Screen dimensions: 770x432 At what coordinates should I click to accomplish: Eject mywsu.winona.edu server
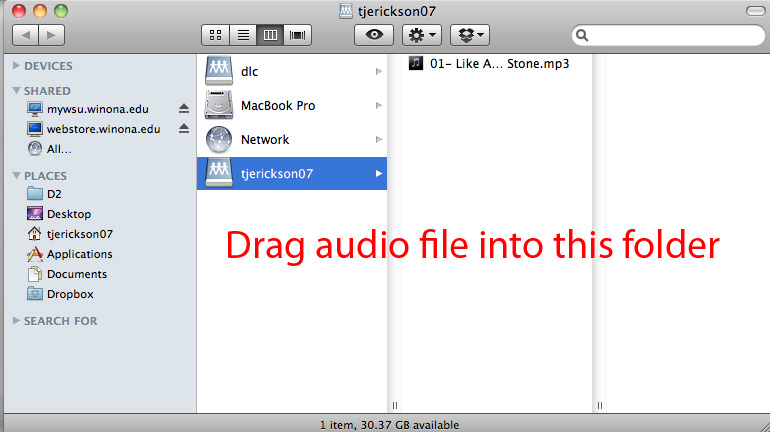tap(183, 109)
